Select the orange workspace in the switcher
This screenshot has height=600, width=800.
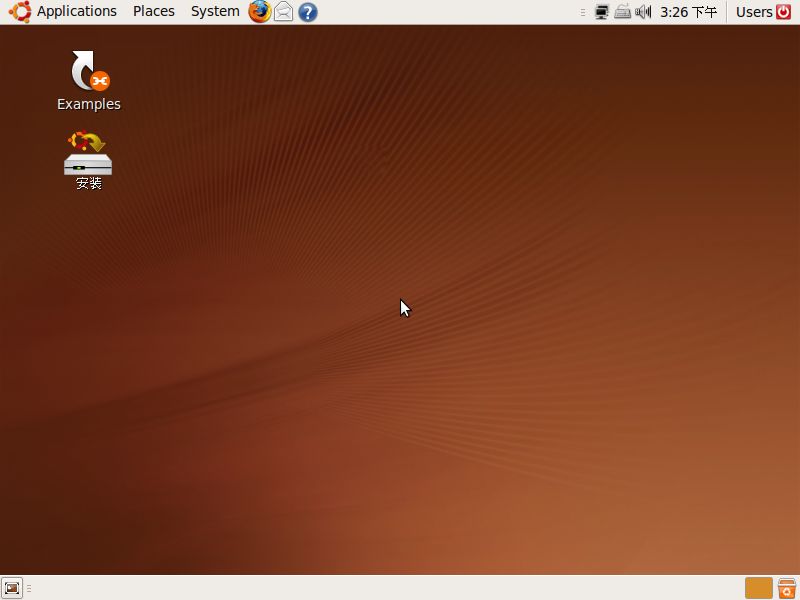(x=757, y=588)
